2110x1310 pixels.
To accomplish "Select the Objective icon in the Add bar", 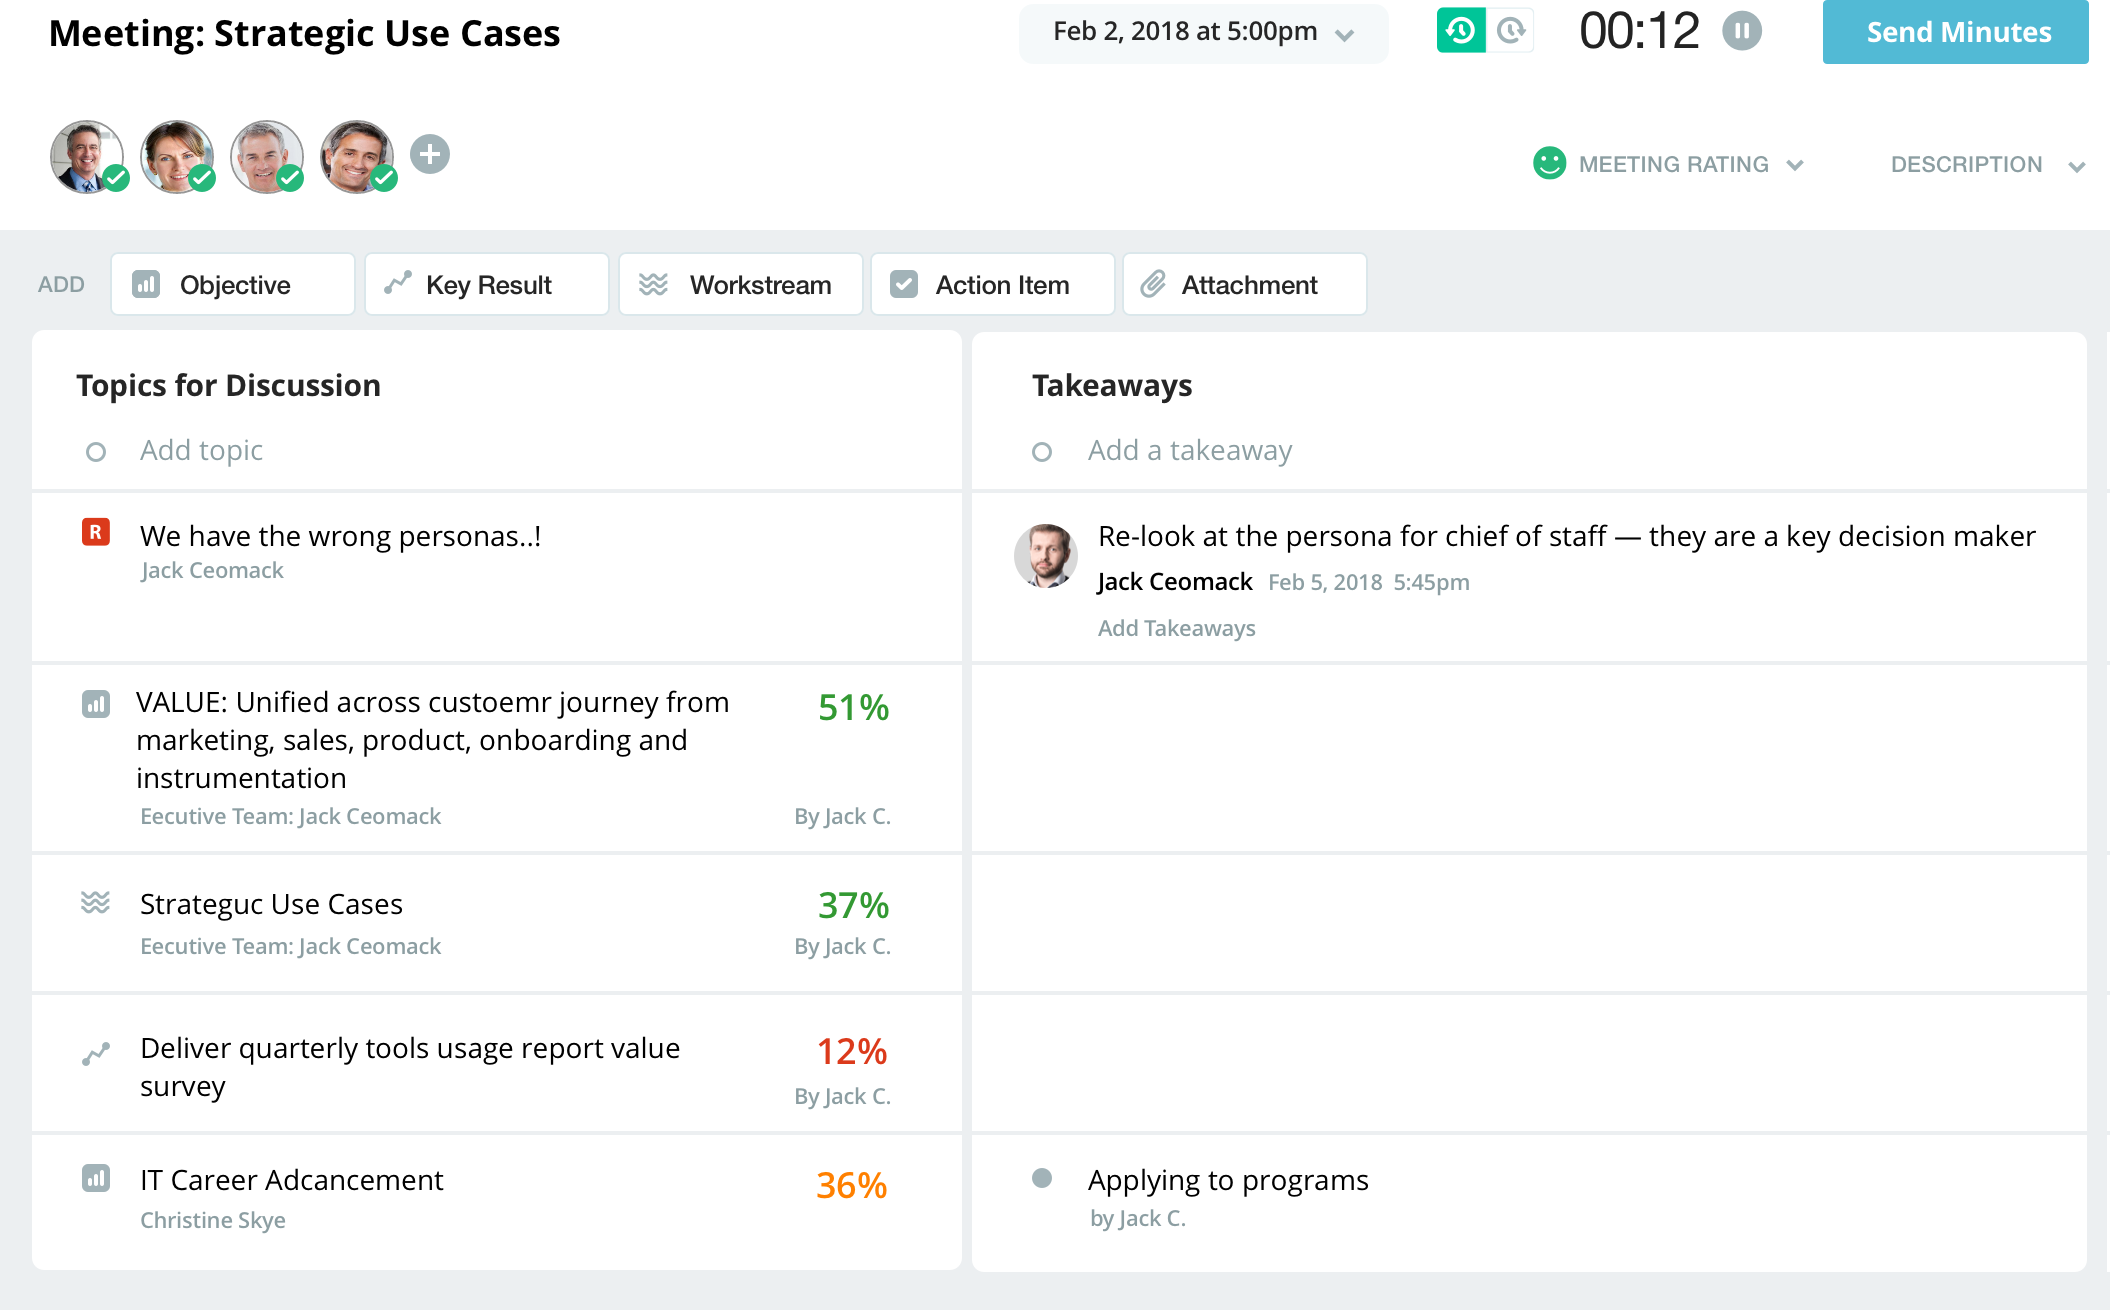I will click(146, 284).
